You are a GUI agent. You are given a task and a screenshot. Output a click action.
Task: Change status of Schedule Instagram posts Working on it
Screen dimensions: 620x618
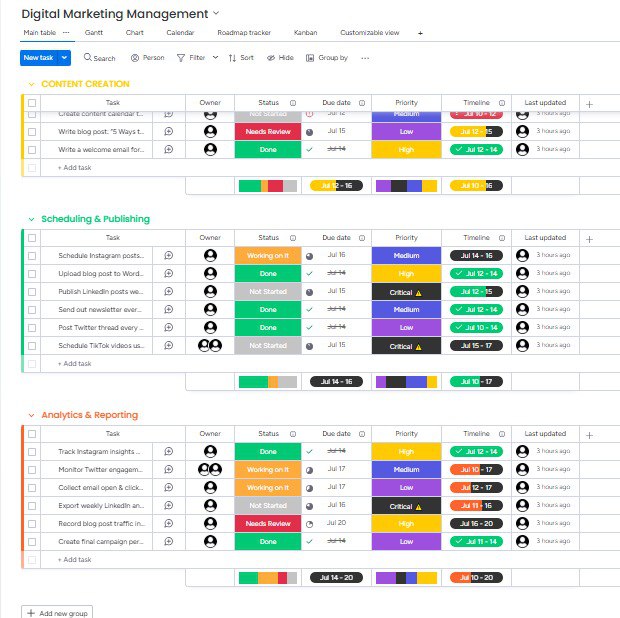click(x=268, y=255)
